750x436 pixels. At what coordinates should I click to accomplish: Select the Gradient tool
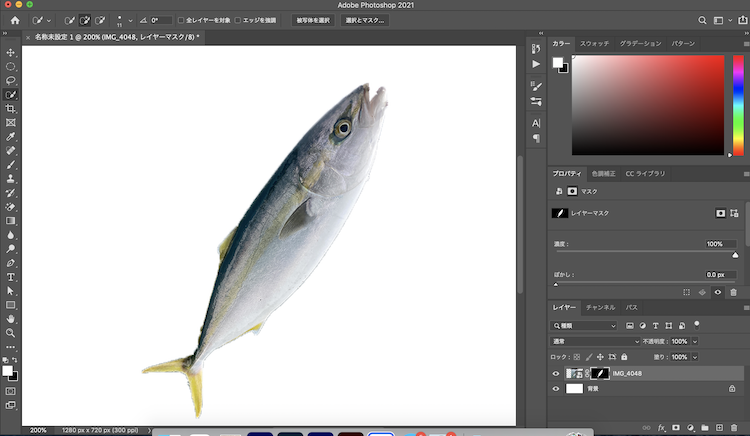pos(11,221)
